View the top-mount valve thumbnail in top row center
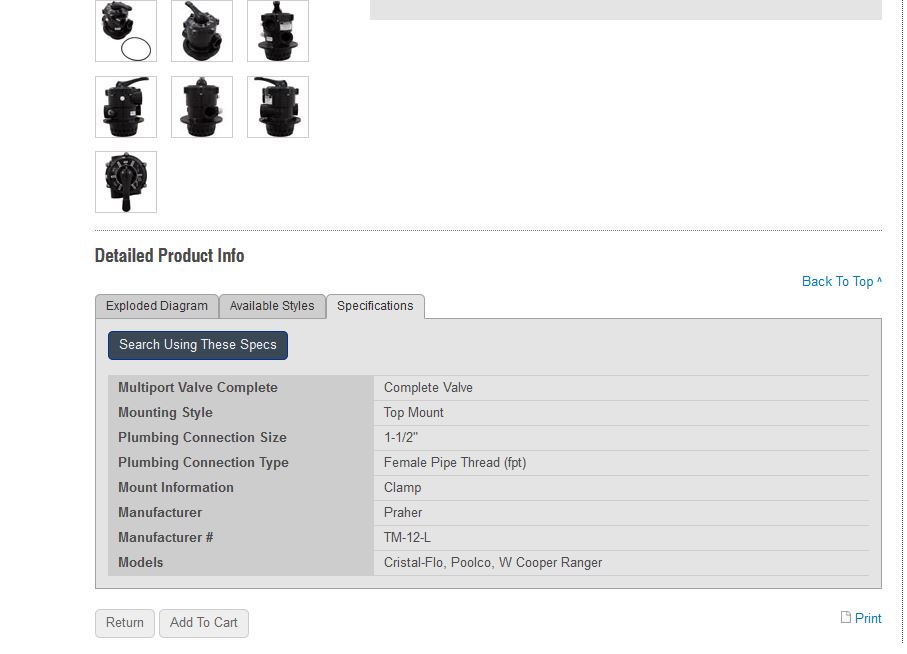This screenshot has height=654, width=907. click(201, 31)
